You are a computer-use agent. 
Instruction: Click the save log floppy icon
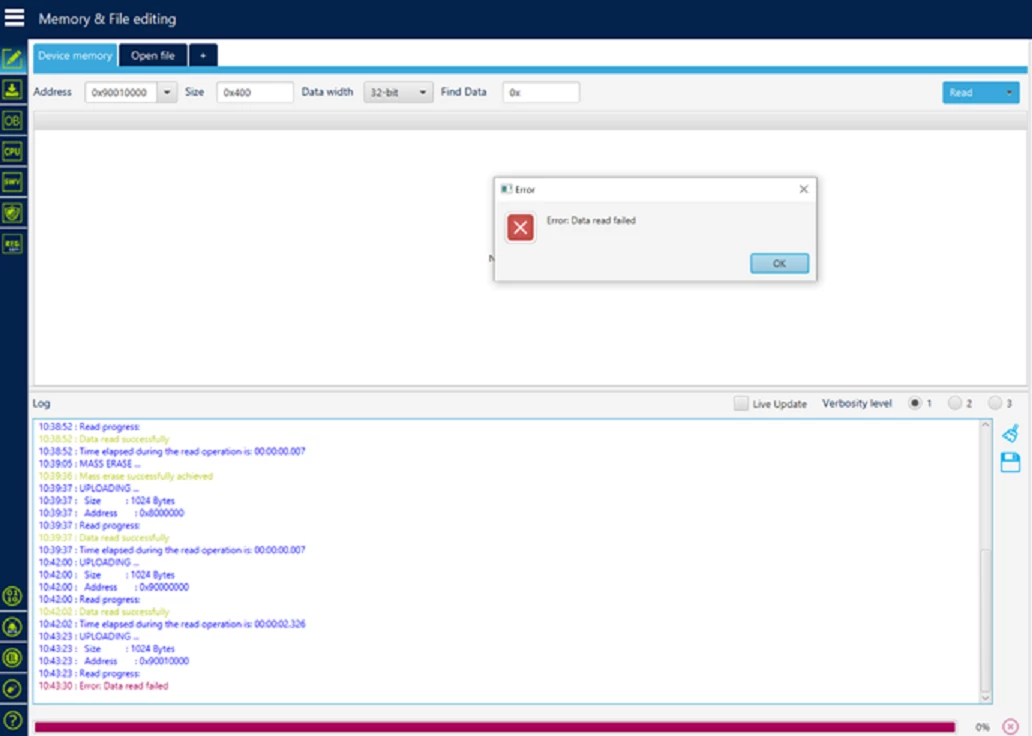tap(1010, 462)
